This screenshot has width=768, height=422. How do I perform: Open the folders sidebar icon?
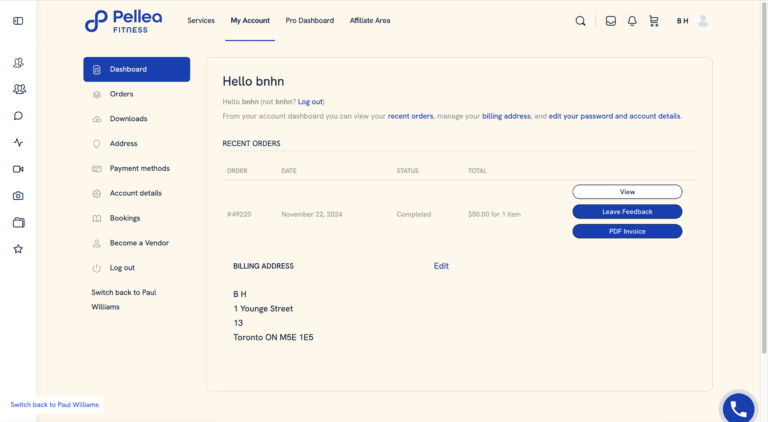18,223
